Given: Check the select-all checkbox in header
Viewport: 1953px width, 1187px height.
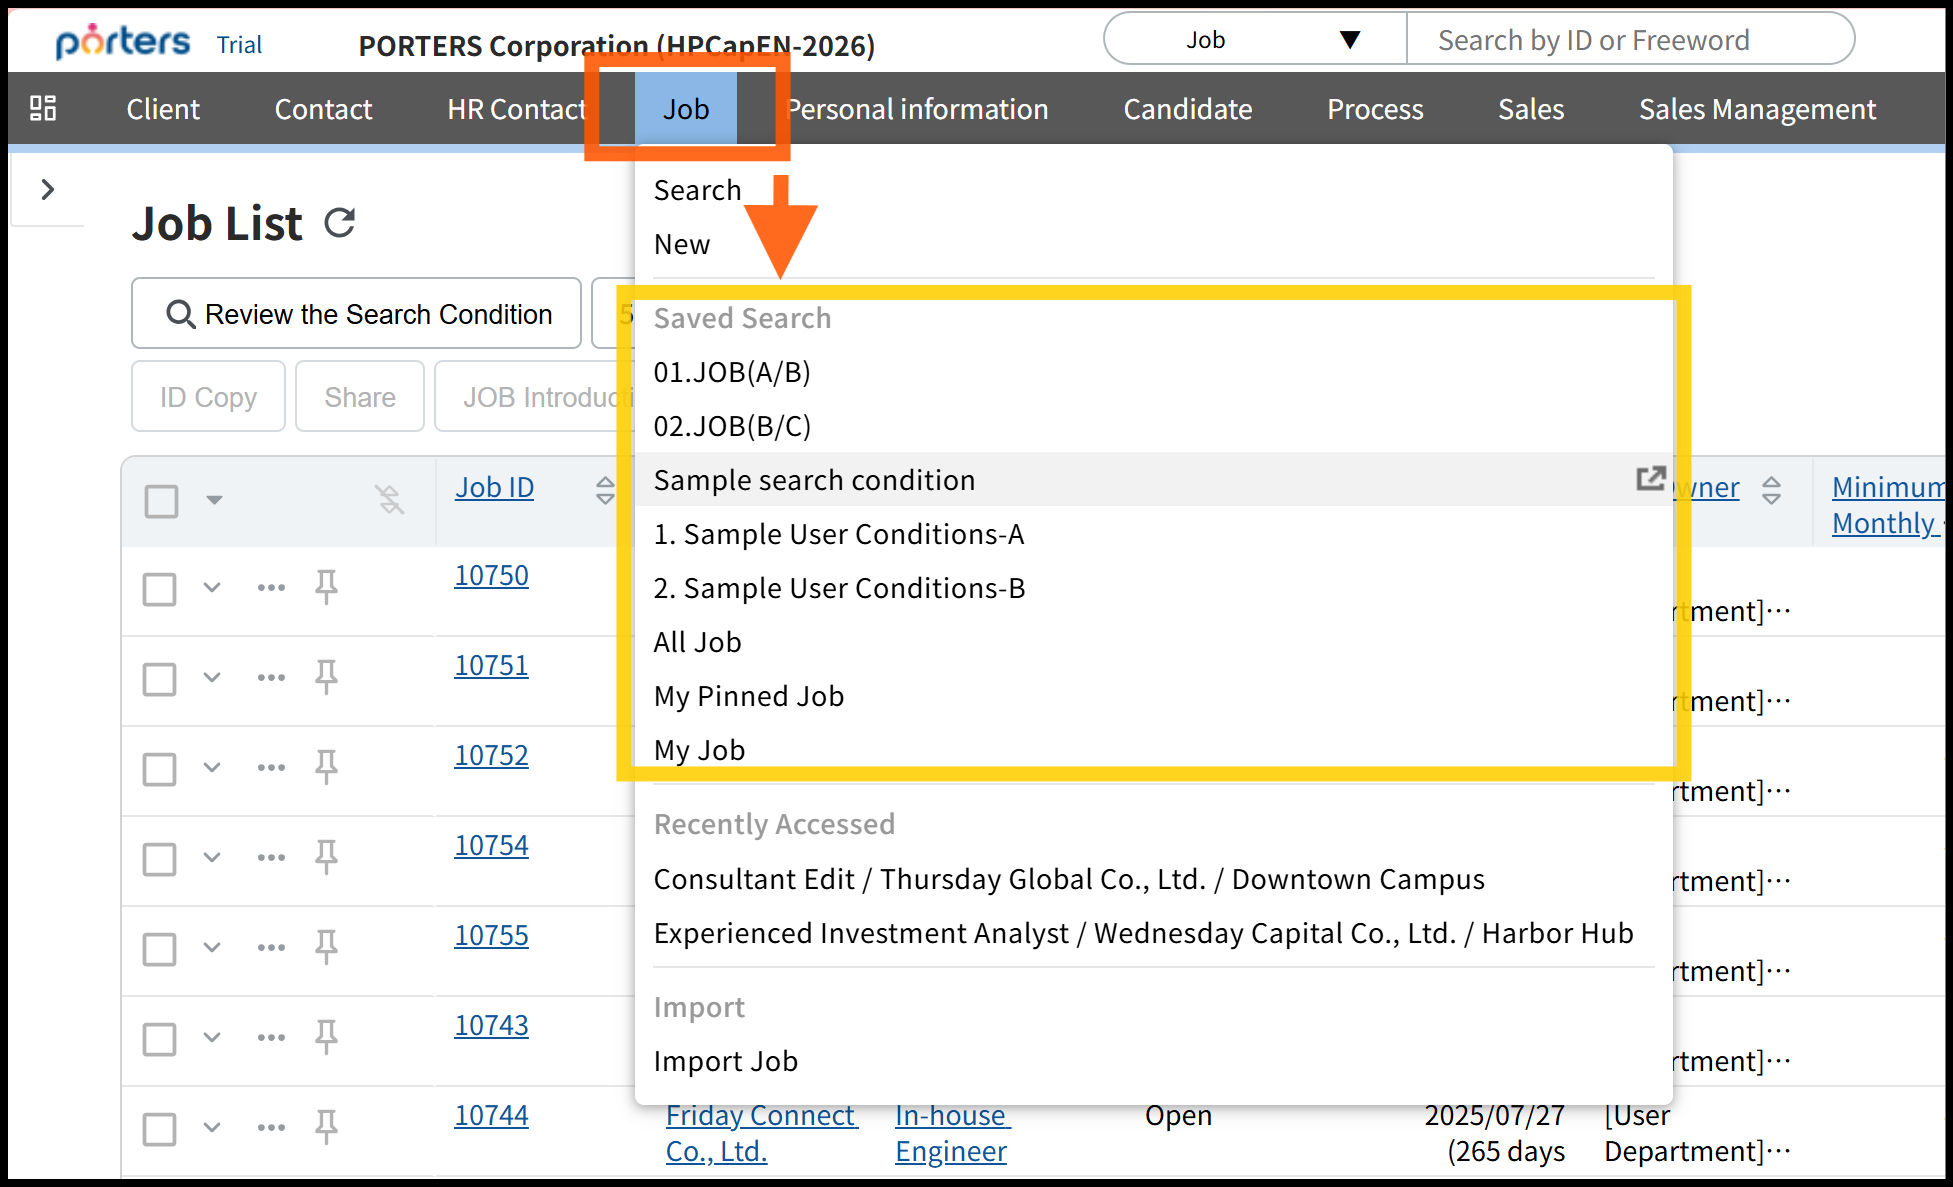Looking at the screenshot, I should click(161, 500).
